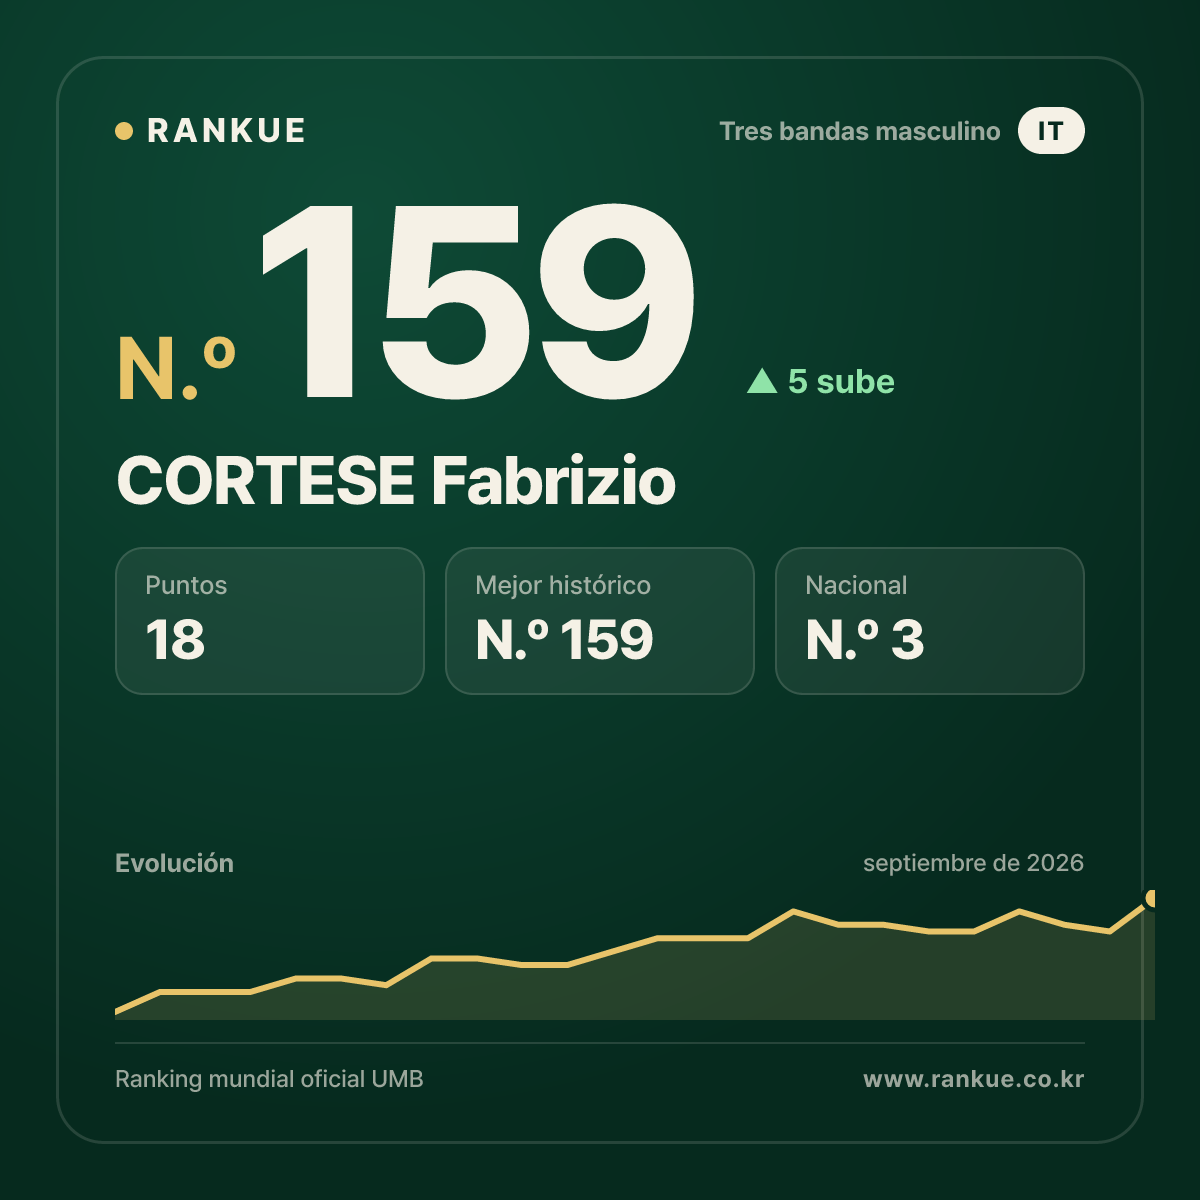Click the yellow dot beside RANKUE
This screenshot has width=1200, height=1200.
pyautogui.click(x=124, y=131)
